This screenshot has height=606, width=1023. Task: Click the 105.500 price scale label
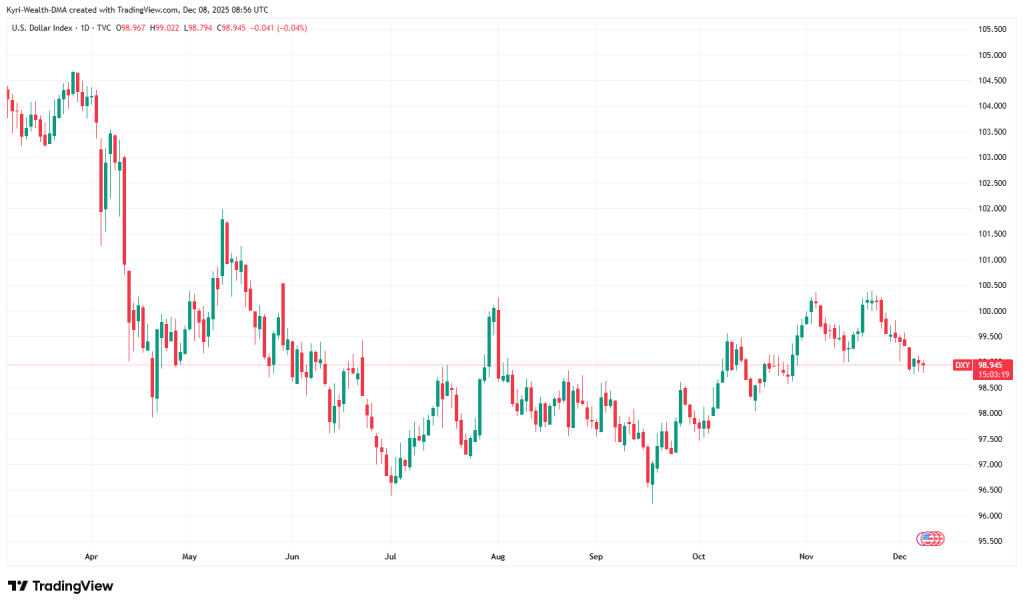point(991,29)
